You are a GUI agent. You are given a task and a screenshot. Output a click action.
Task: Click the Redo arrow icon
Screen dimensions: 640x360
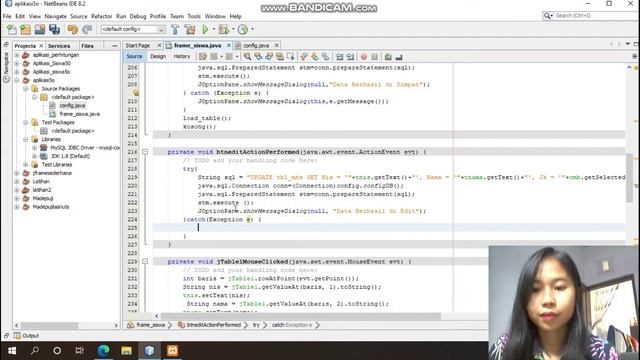pyautogui.click(x=87, y=29)
